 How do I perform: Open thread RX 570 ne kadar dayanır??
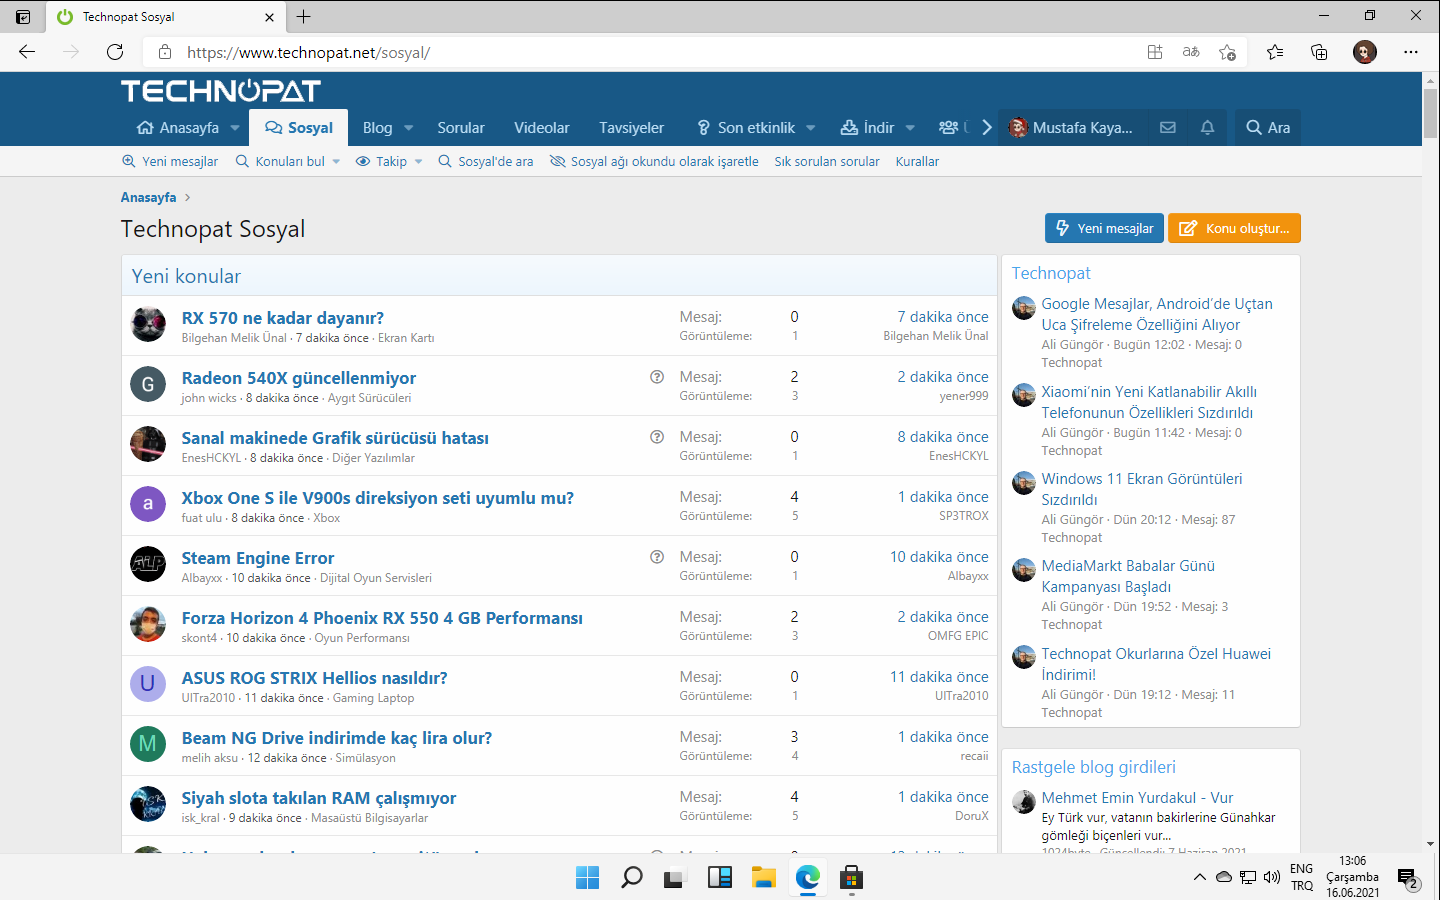[283, 318]
